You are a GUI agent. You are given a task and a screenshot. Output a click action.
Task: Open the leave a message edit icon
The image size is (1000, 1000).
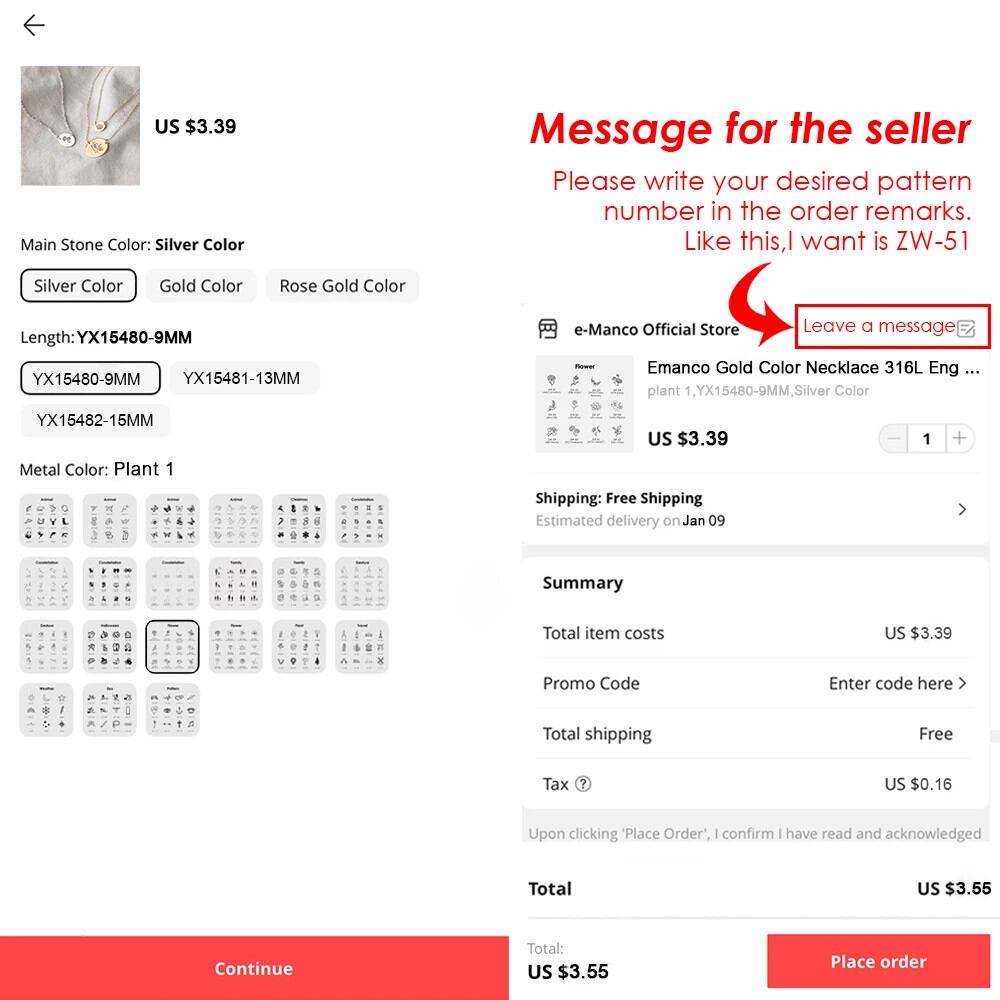pyautogui.click(x=966, y=328)
